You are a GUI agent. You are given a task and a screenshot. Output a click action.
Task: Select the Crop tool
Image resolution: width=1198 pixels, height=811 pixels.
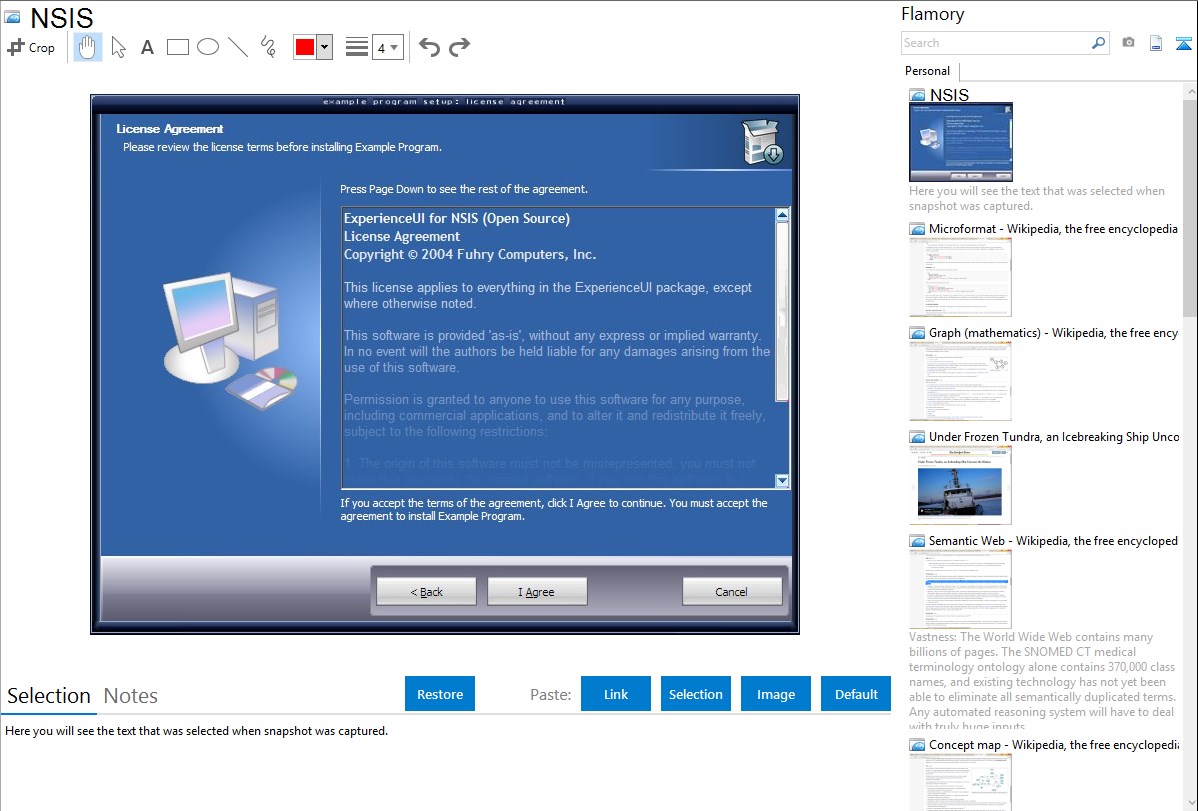(x=31, y=47)
